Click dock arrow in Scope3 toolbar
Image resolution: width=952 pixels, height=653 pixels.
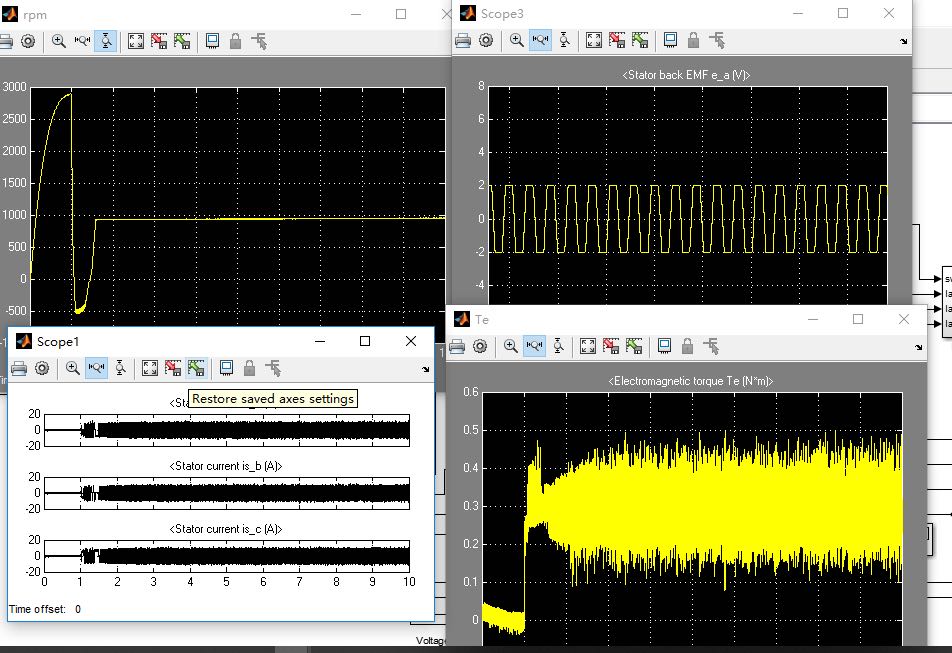904,41
